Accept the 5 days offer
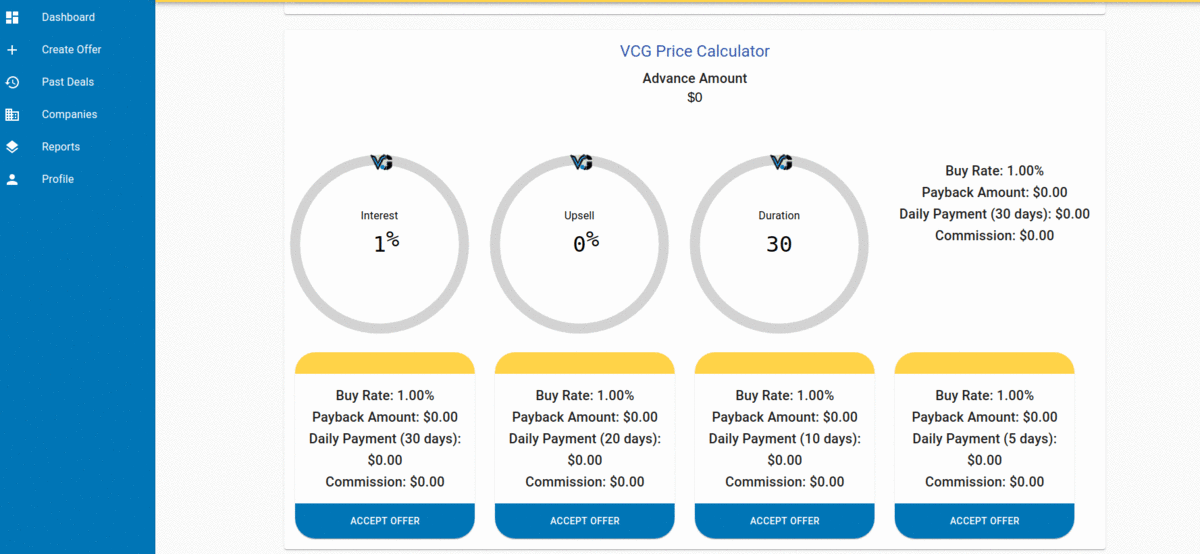 pyautogui.click(x=985, y=521)
